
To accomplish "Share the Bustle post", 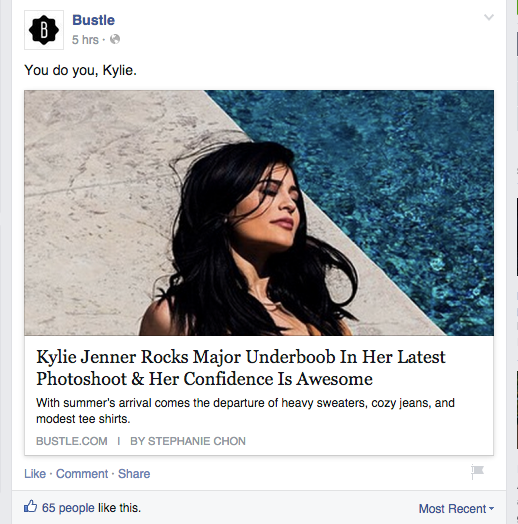I will click(134, 474).
